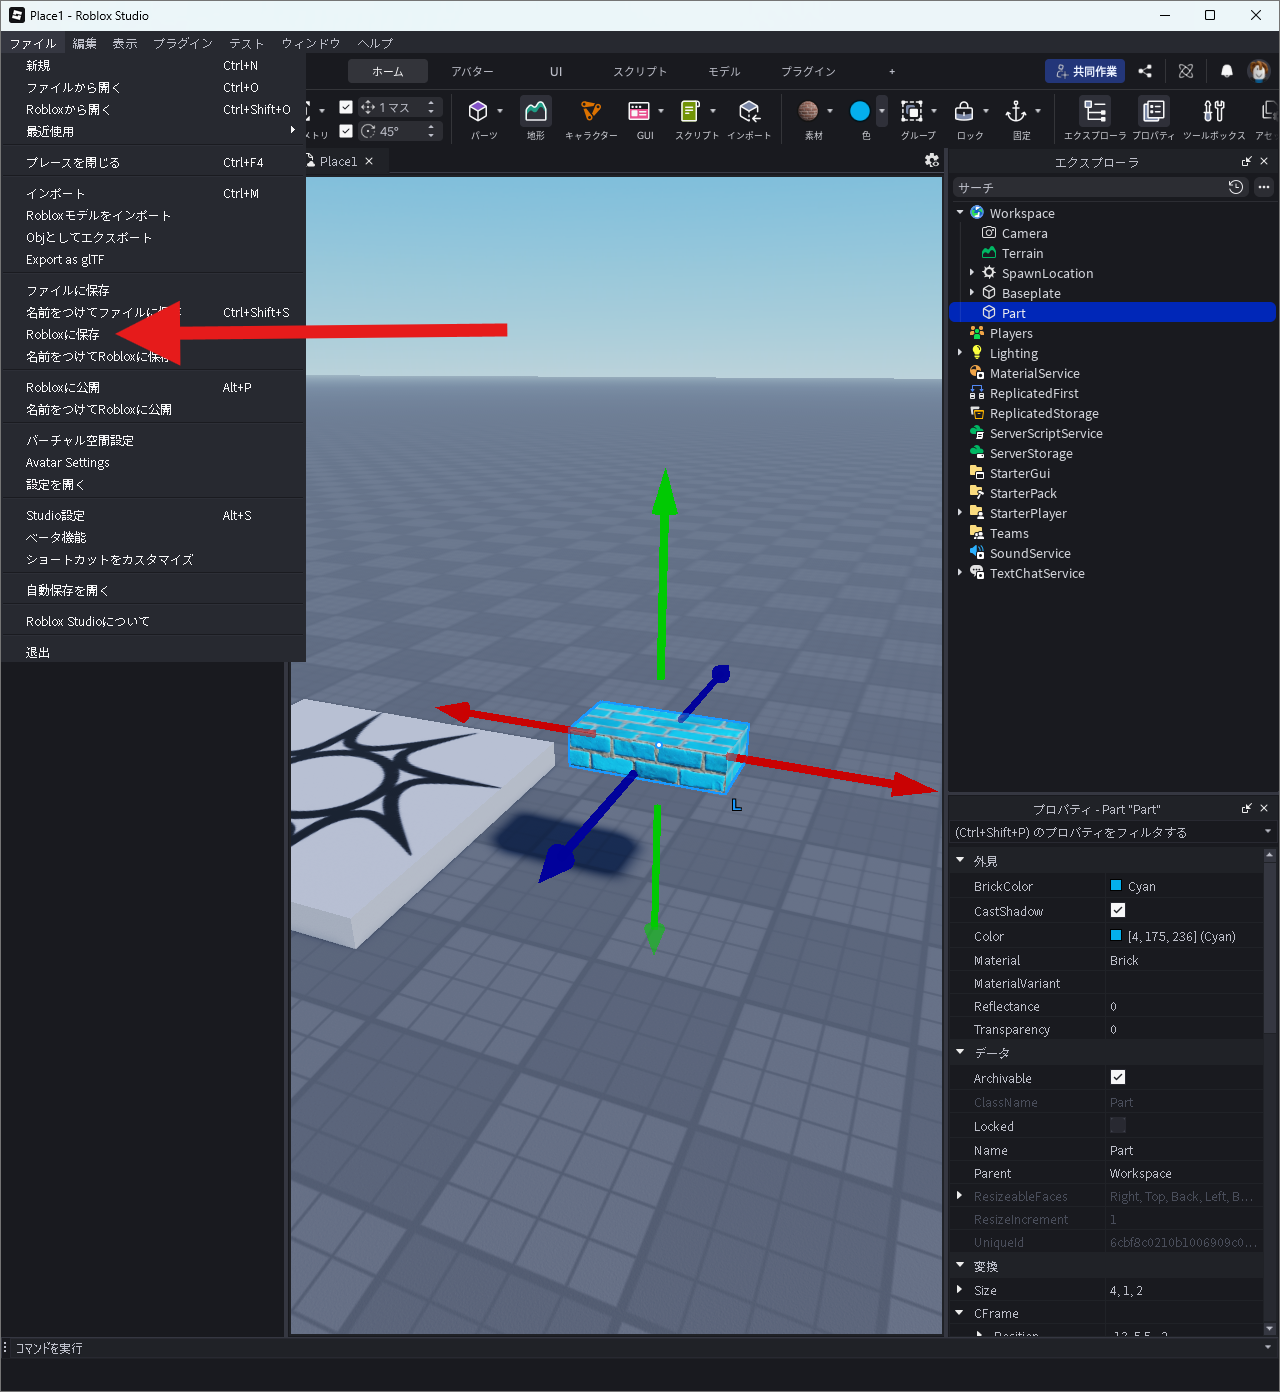Click the cyan Color property swatch
Image resolution: width=1280 pixels, height=1392 pixels.
[1116, 936]
